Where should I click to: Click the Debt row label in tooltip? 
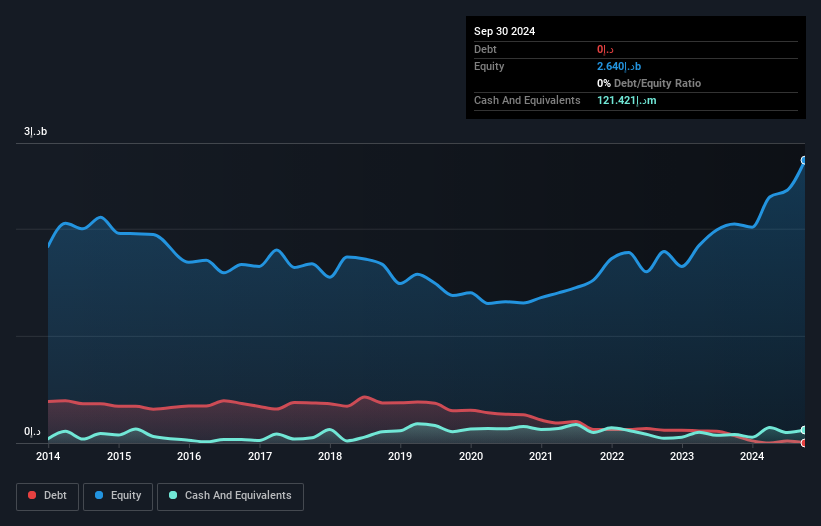[x=485, y=49]
